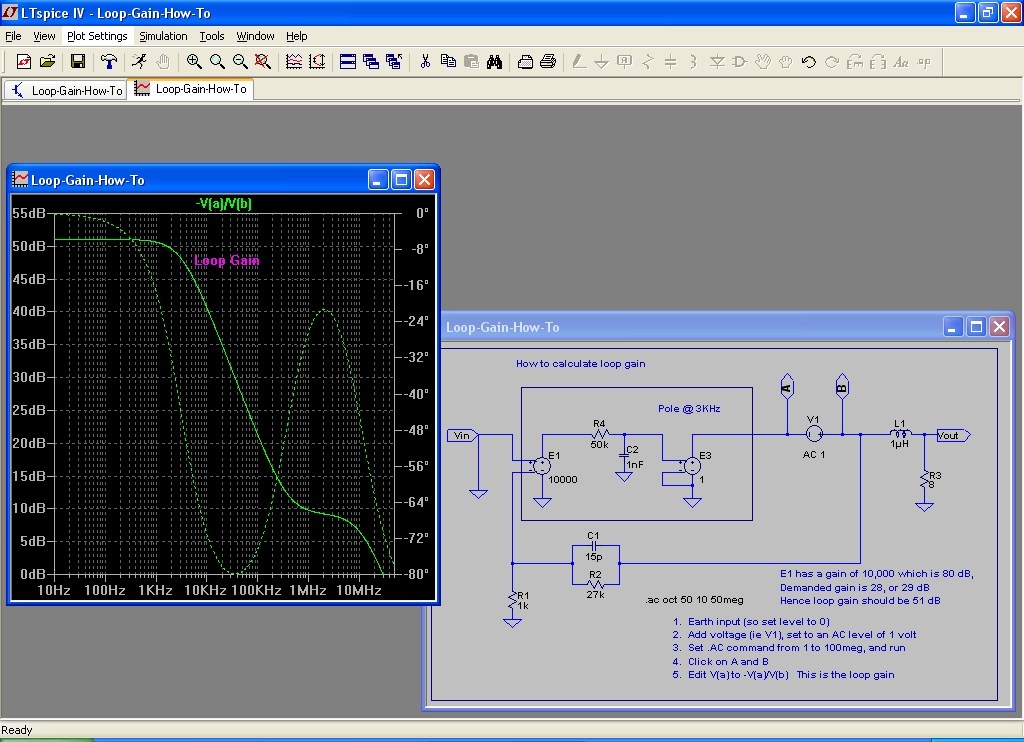1024x742 pixels.
Task: Click net label B in schematic
Action: pos(842,387)
